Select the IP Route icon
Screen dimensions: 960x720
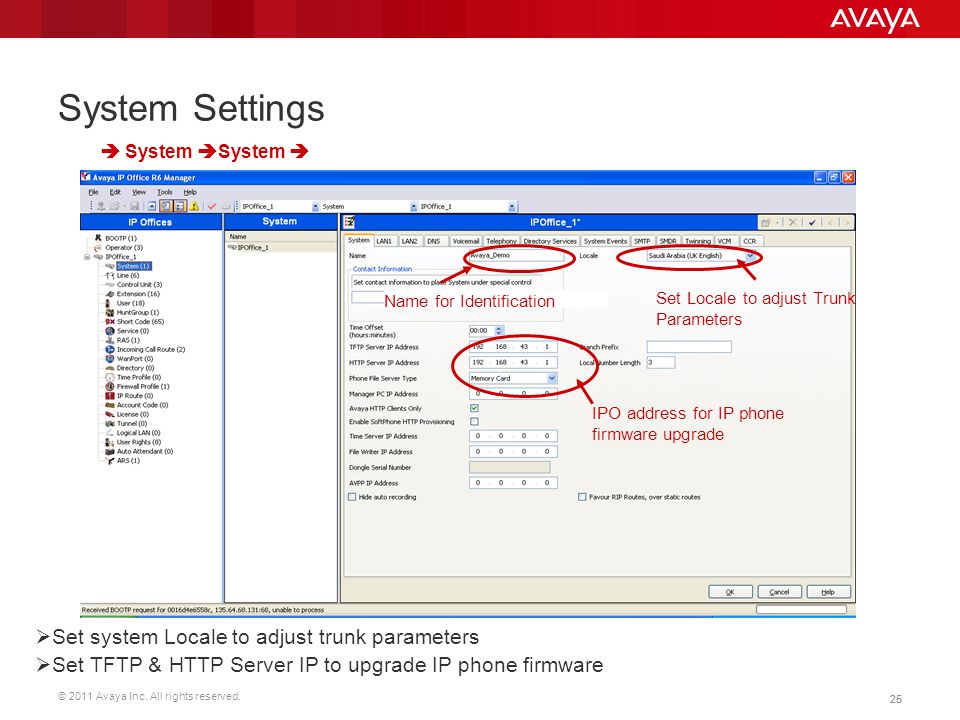click(110, 396)
